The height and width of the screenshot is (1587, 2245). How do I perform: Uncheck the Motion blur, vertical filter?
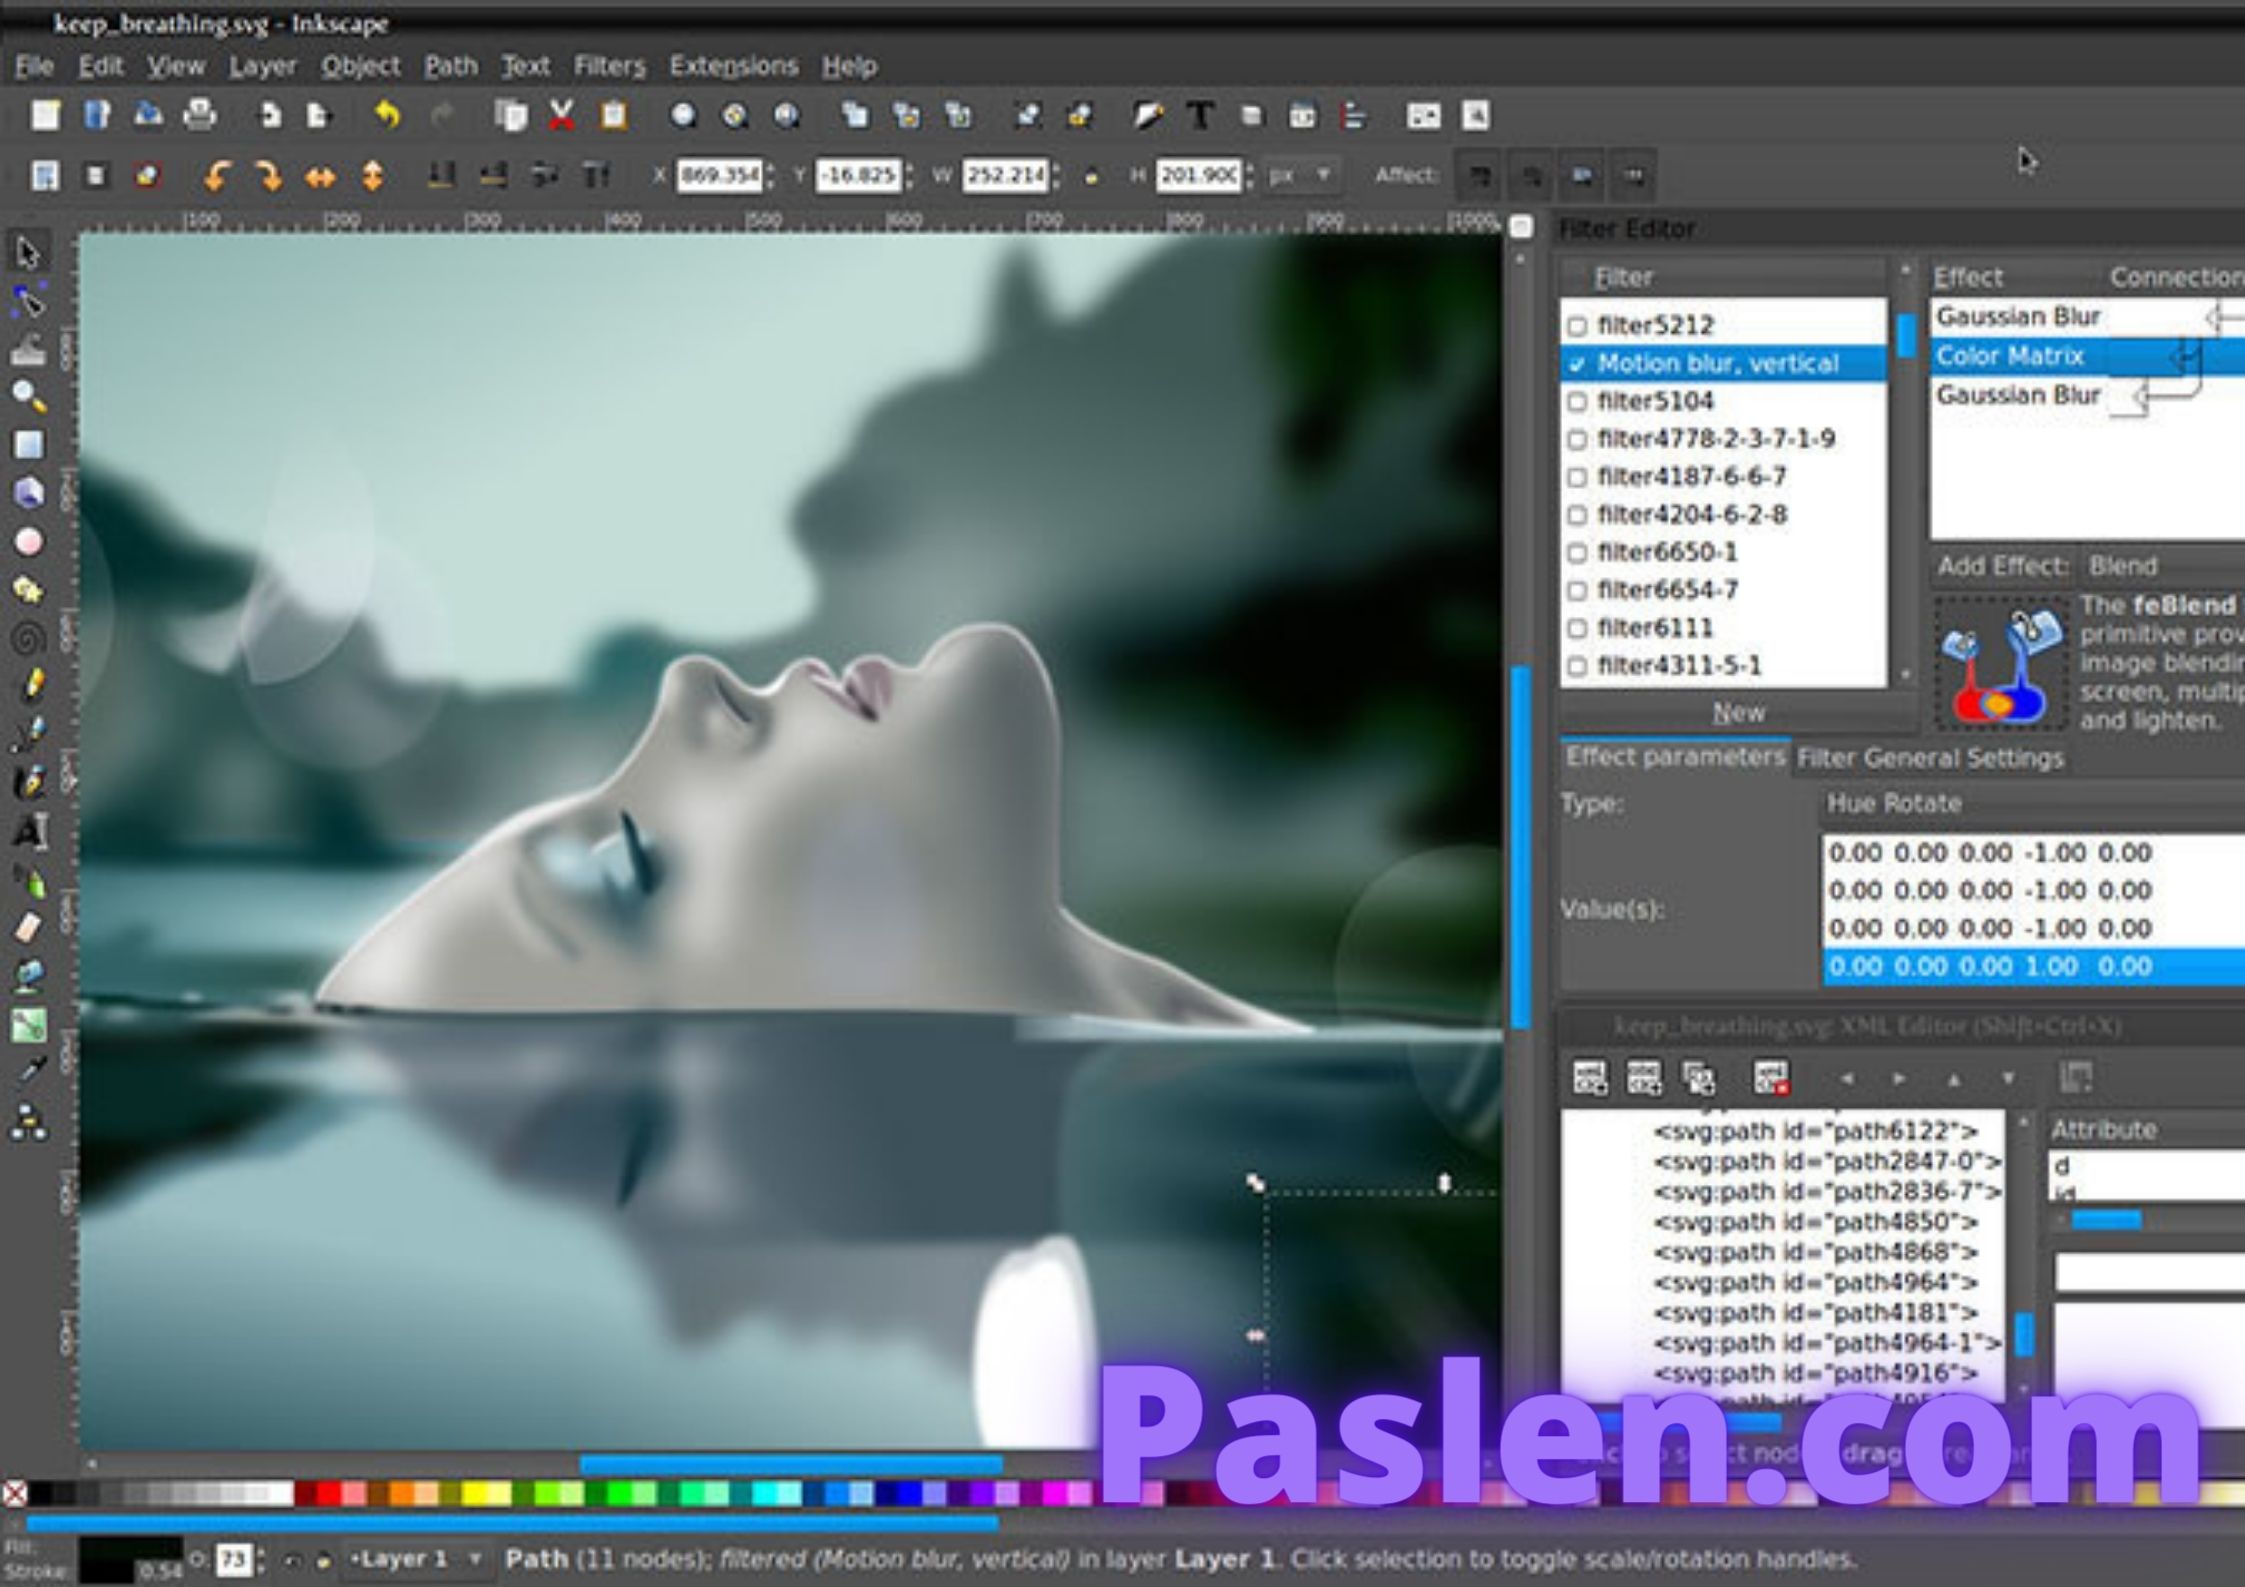point(1578,363)
